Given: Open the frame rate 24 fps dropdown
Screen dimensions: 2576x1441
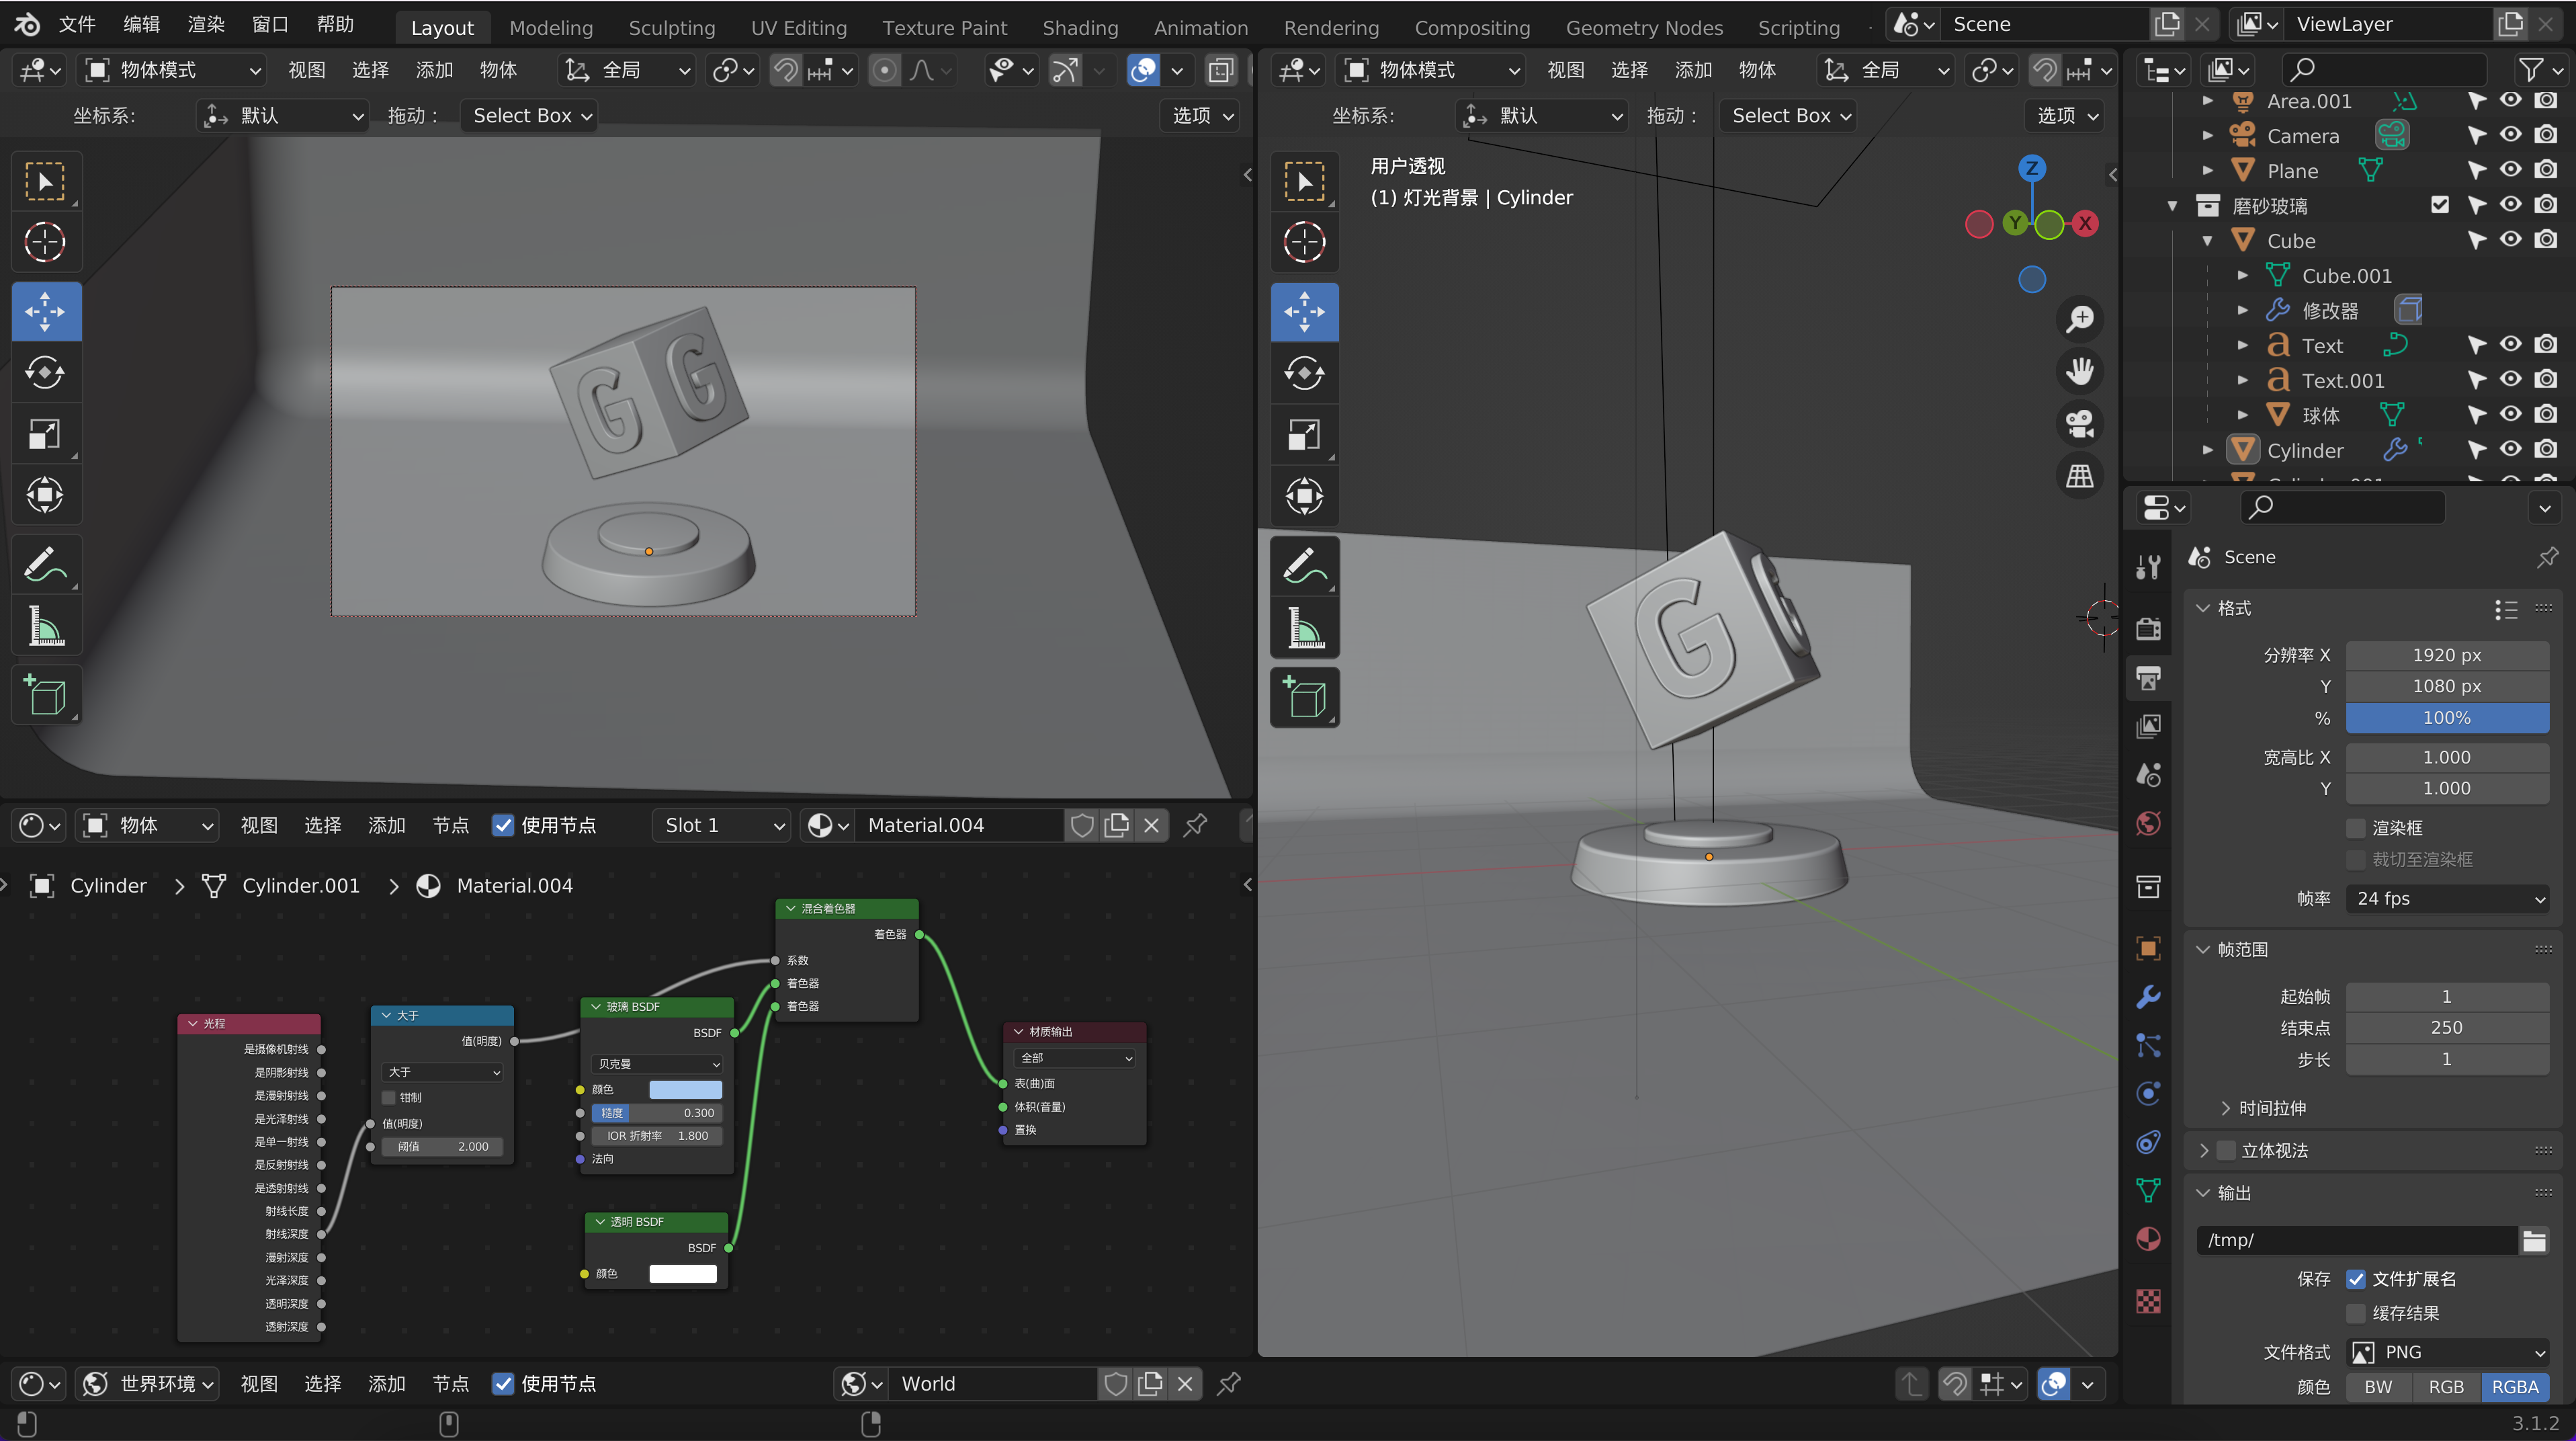Looking at the screenshot, I should [x=2447, y=899].
